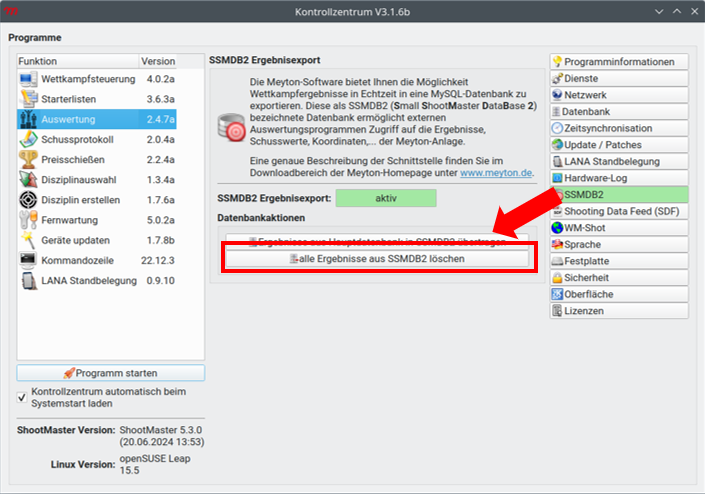Switch to the Datenbank tab
This screenshot has height=495, width=705.
pyautogui.click(x=618, y=112)
